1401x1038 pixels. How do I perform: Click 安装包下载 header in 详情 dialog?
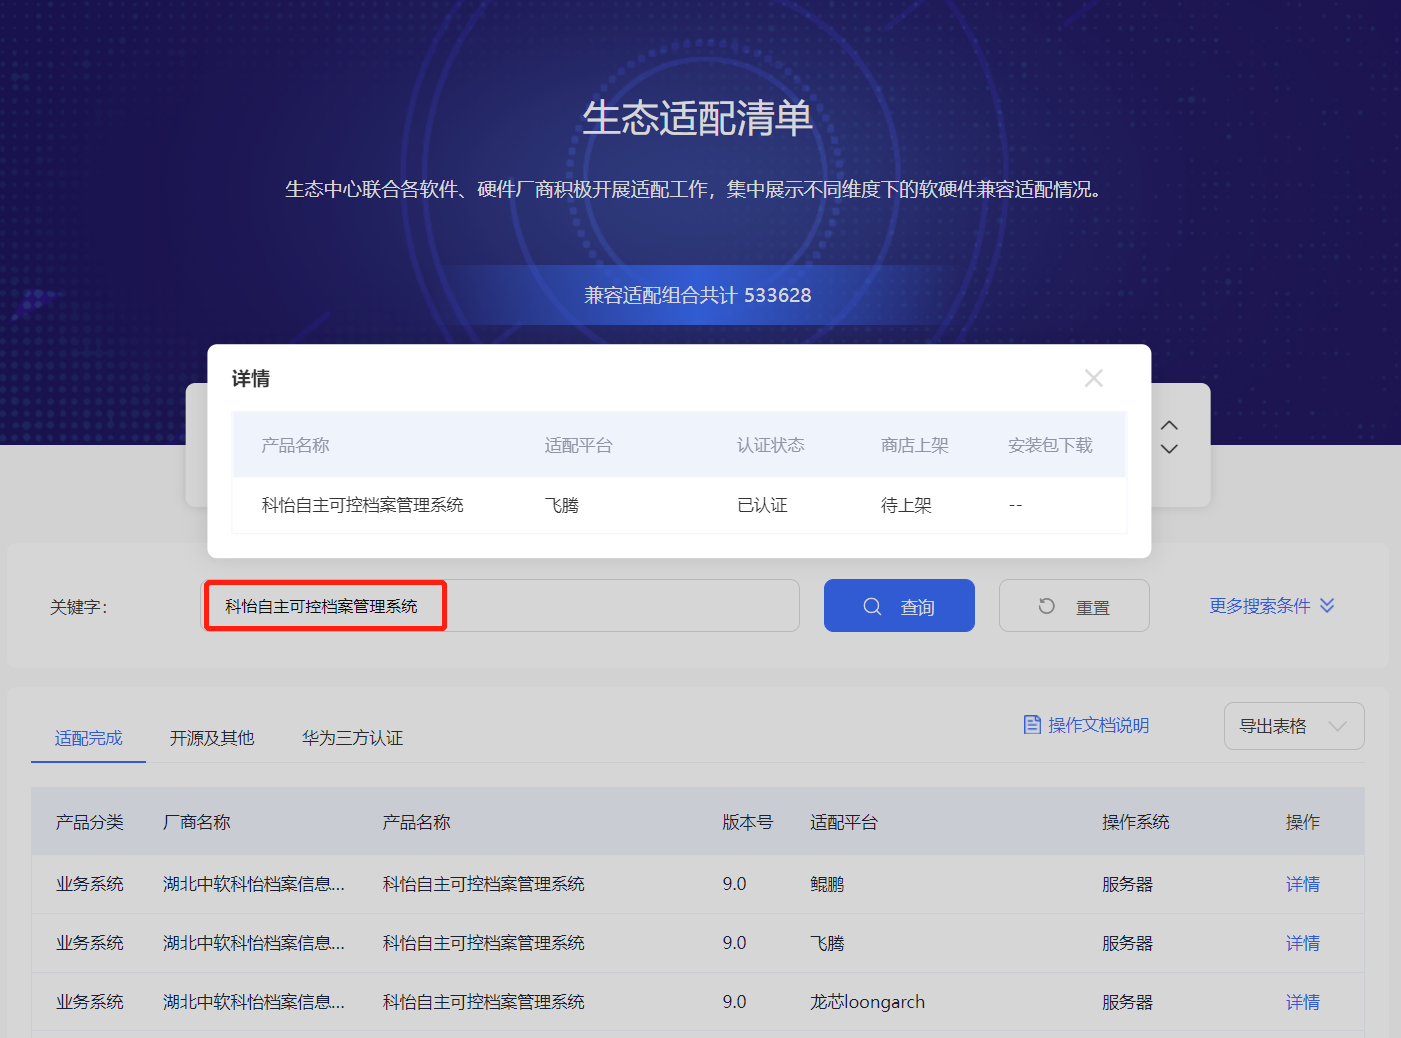(x=1050, y=445)
